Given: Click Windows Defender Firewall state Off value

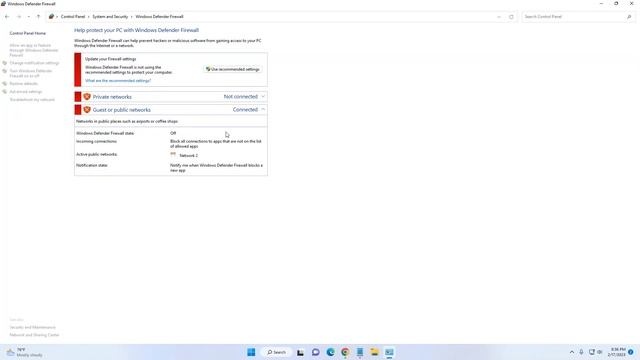Looking at the screenshot, I should [173, 133].
